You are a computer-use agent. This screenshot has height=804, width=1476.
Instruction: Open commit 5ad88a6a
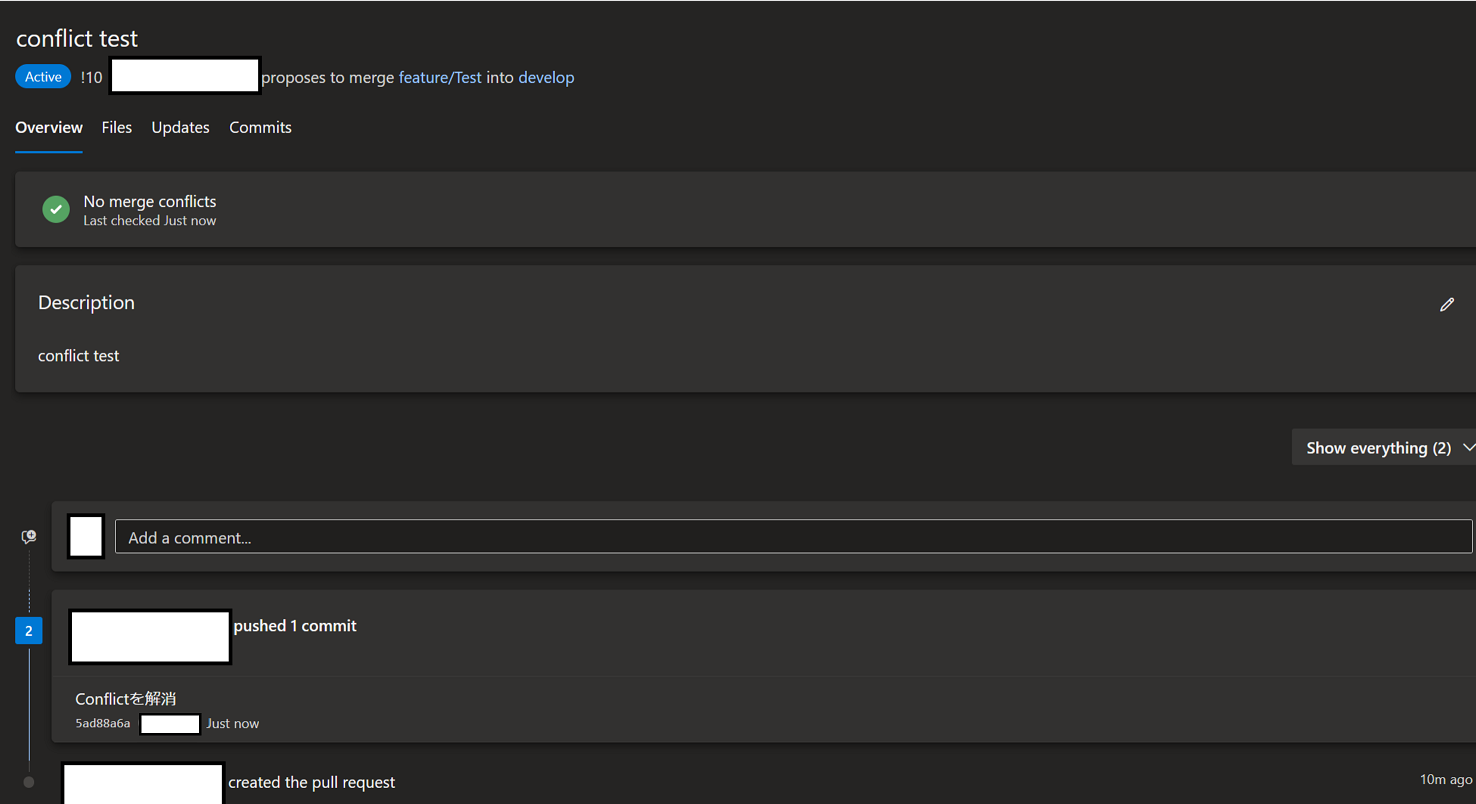tap(102, 722)
